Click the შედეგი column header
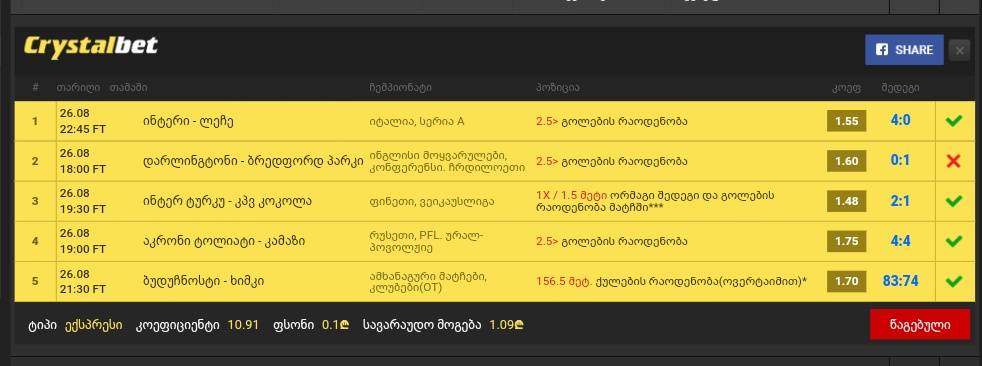Screen dimensions: 982x366 pyautogui.click(x=900, y=88)
